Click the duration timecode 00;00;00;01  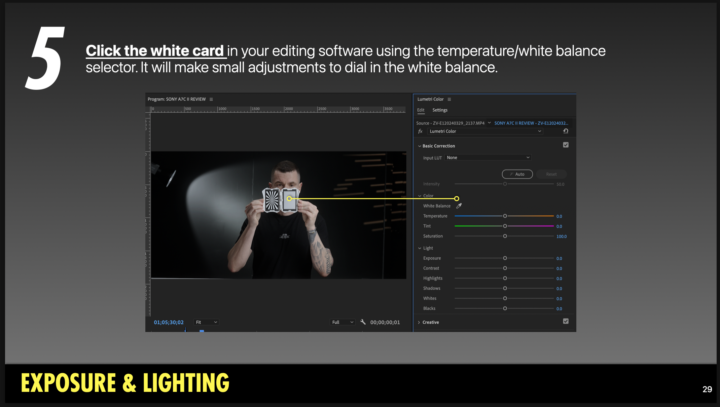point(385,322)
